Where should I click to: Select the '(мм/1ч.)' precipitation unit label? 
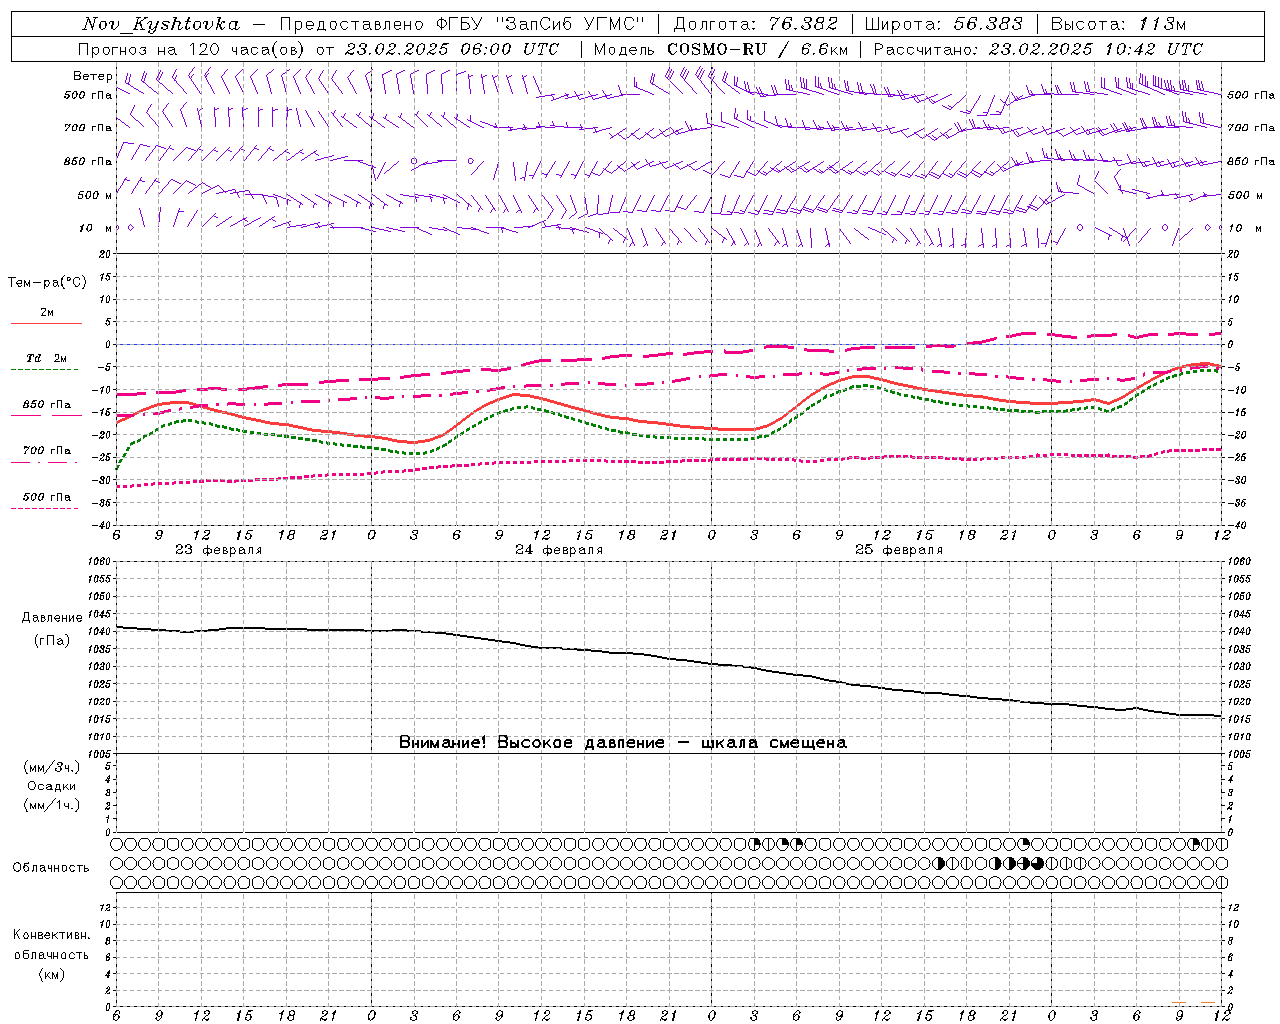pyautogui.click(x=52, y=805)
